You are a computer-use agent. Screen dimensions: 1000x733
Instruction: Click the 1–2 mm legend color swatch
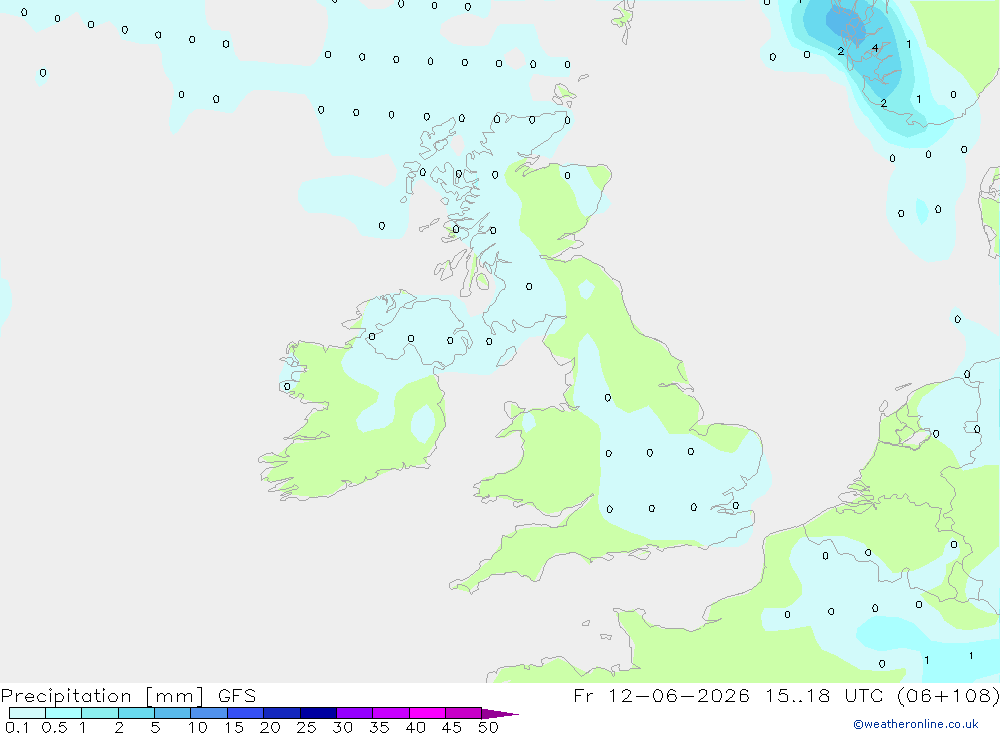pyautogui.click(x=100, y=713)
